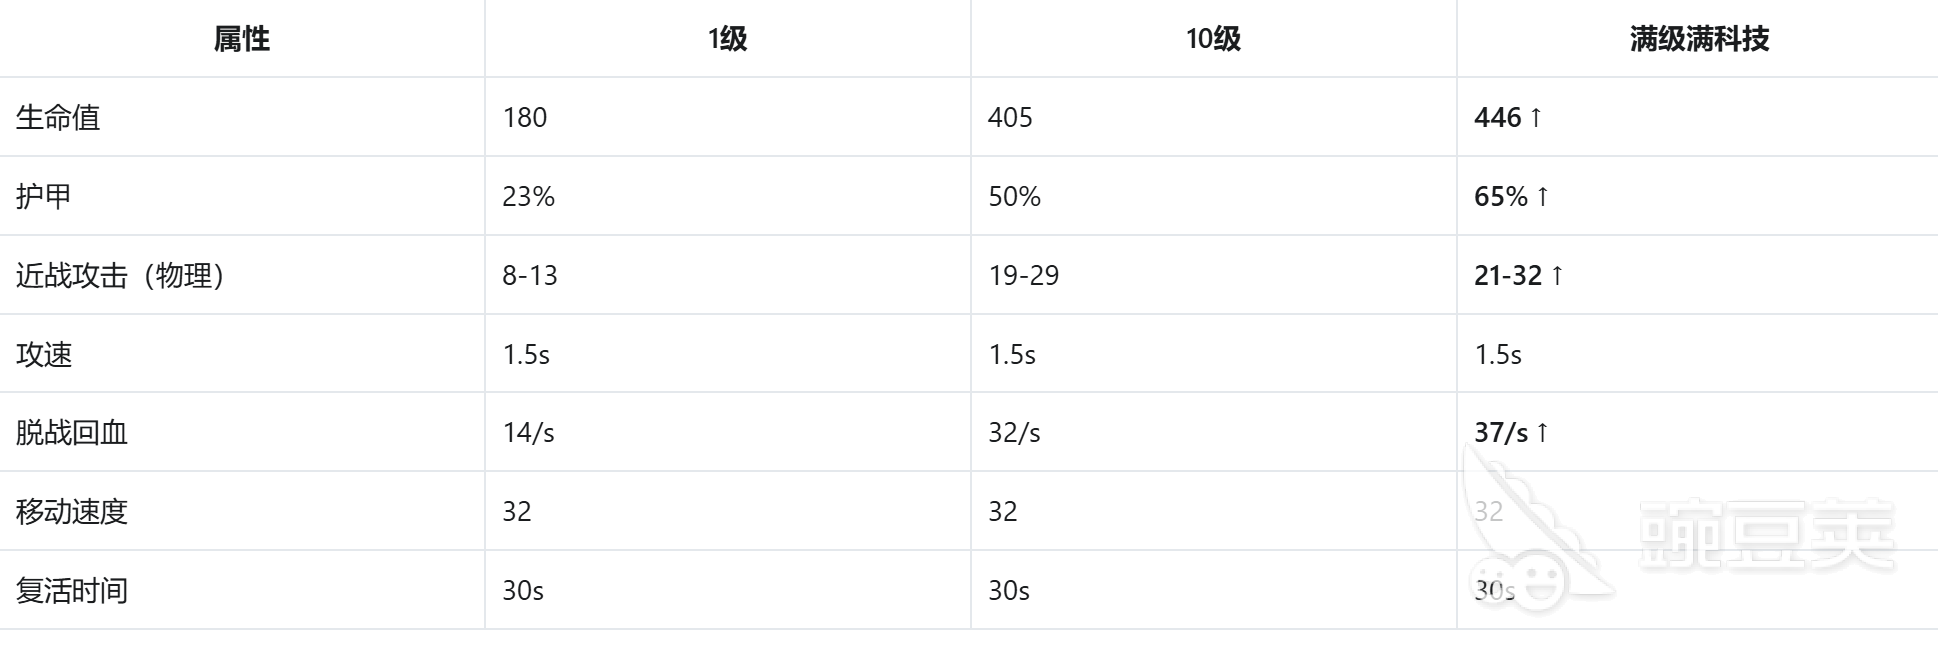Viewport: 1938px width, 646px height.
Task: Click the level 10 attack value 19-29
Action: [1024, 275]
